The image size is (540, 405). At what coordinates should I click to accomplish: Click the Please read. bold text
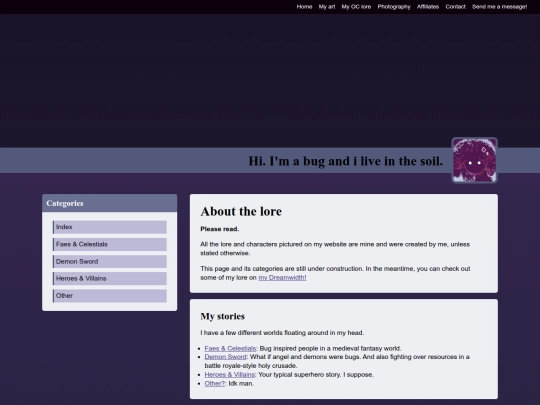point(219,229)
